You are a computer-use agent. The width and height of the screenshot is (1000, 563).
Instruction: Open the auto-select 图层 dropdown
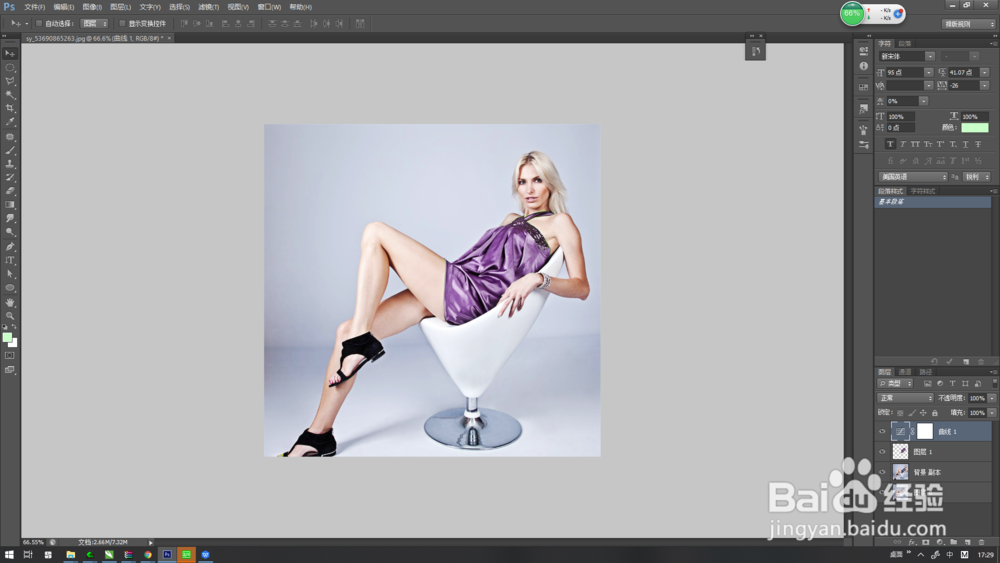(x=94, y=24)
